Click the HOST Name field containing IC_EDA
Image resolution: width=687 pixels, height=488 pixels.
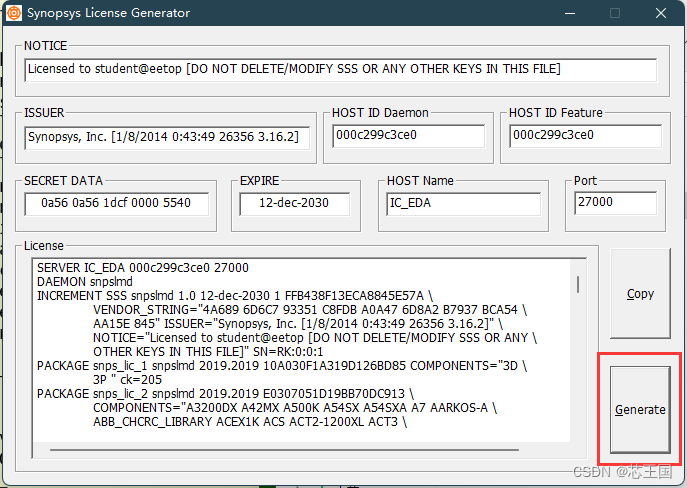point(464,204)
